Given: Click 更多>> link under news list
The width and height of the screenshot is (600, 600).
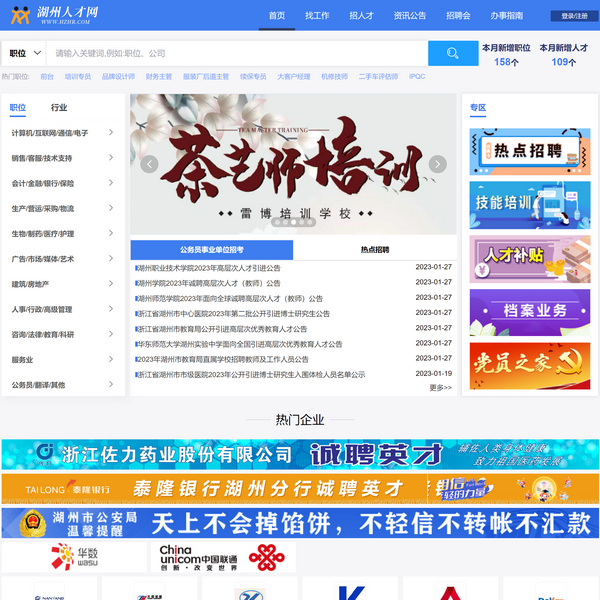Looking at the screenshot, I should 440,387.
